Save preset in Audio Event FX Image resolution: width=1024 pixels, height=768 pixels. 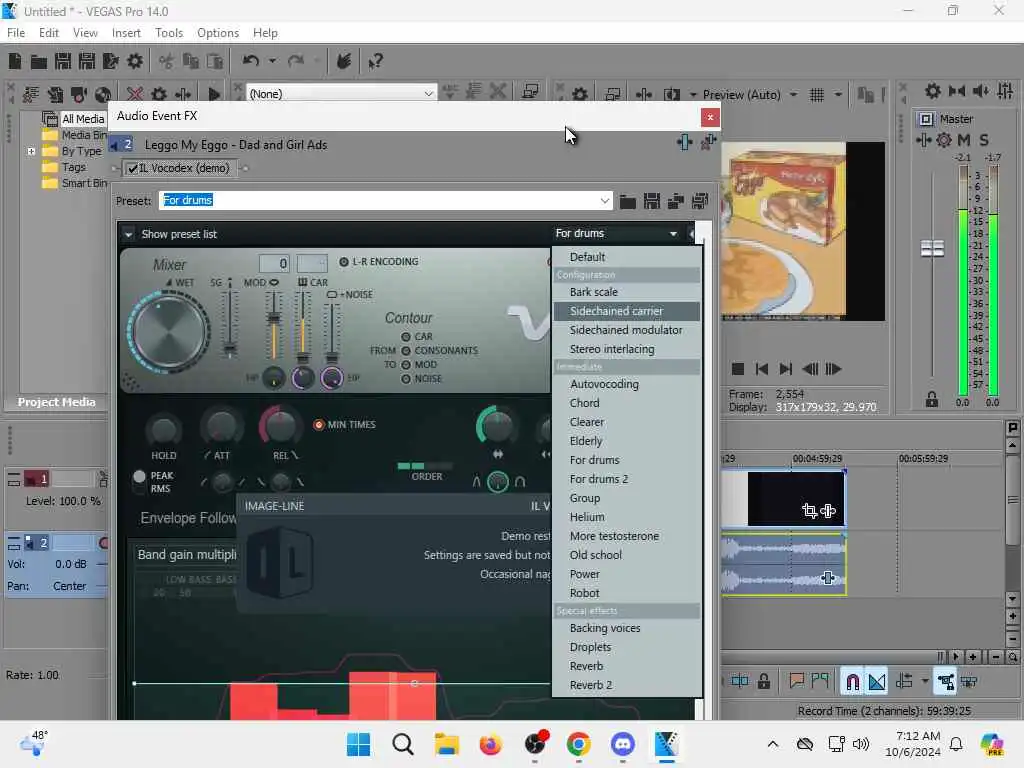click(652, 201)
